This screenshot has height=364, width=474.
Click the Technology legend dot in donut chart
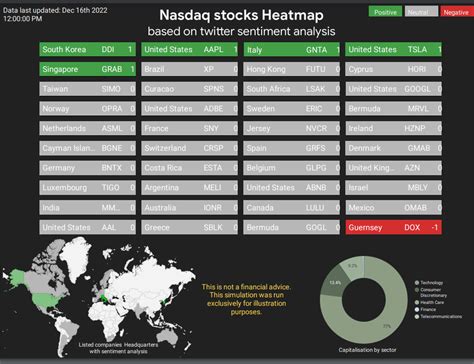(417, 283)
